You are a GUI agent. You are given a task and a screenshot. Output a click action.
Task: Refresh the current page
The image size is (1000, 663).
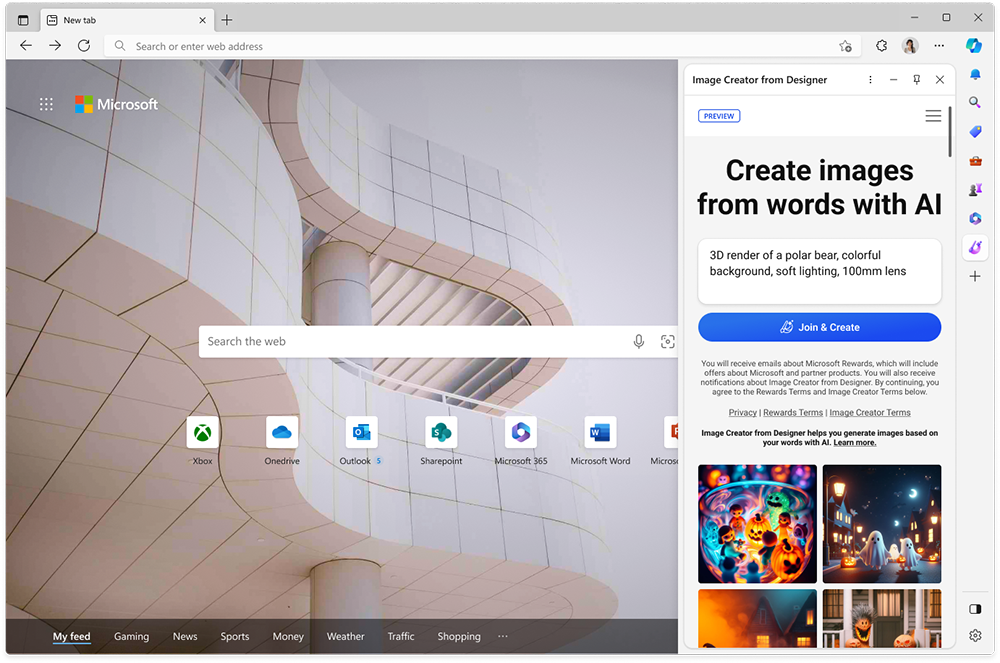click(x=84, y=45)
